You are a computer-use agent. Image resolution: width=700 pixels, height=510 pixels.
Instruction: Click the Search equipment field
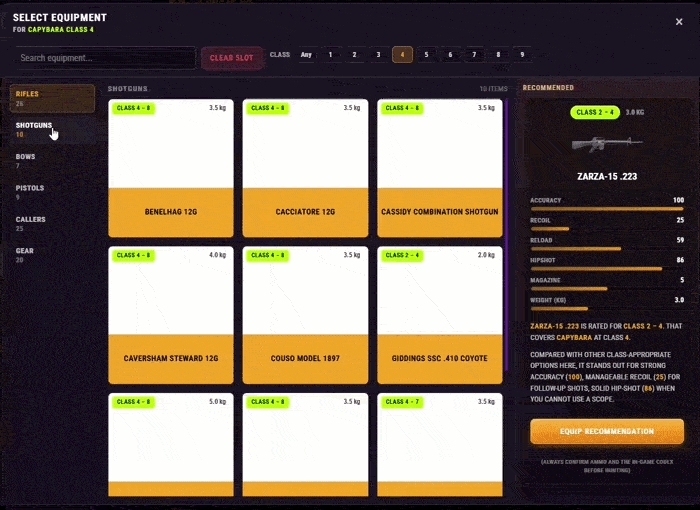point(106,58)
